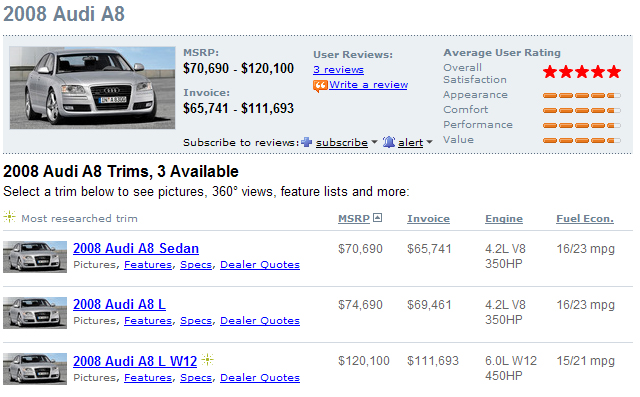Click the A8 L thumbnail image
Screen dimensions: 640x397
(35, 313)
